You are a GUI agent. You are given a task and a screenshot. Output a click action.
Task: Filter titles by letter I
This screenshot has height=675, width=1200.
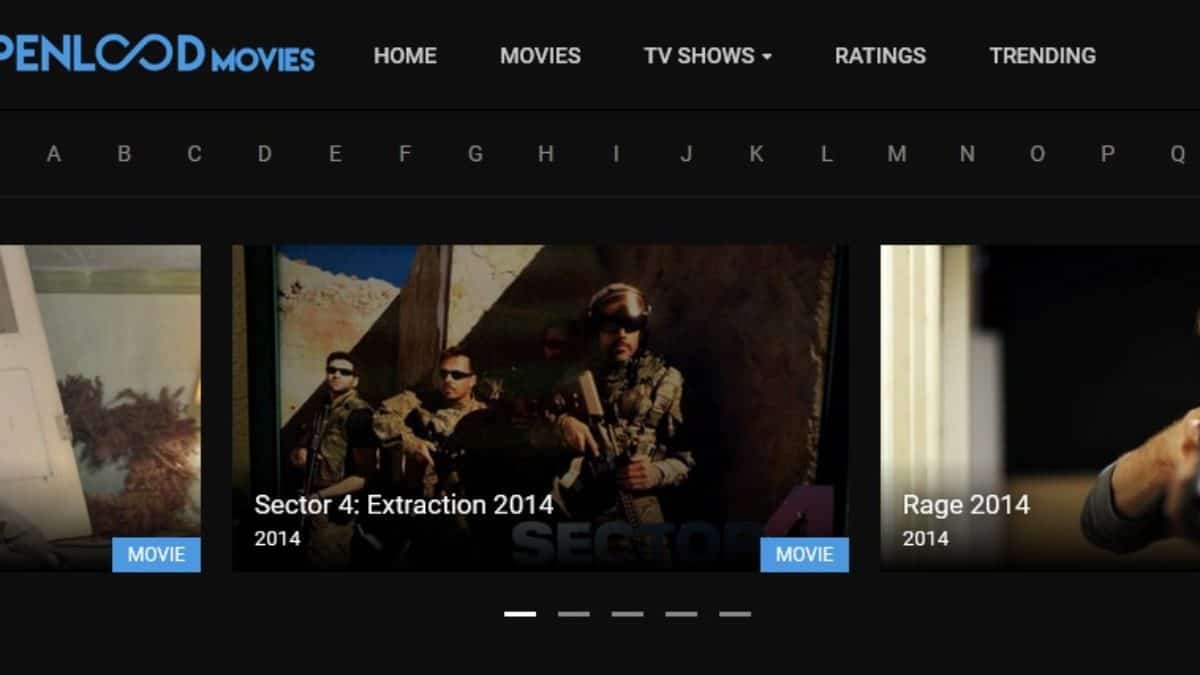(616, 154)
